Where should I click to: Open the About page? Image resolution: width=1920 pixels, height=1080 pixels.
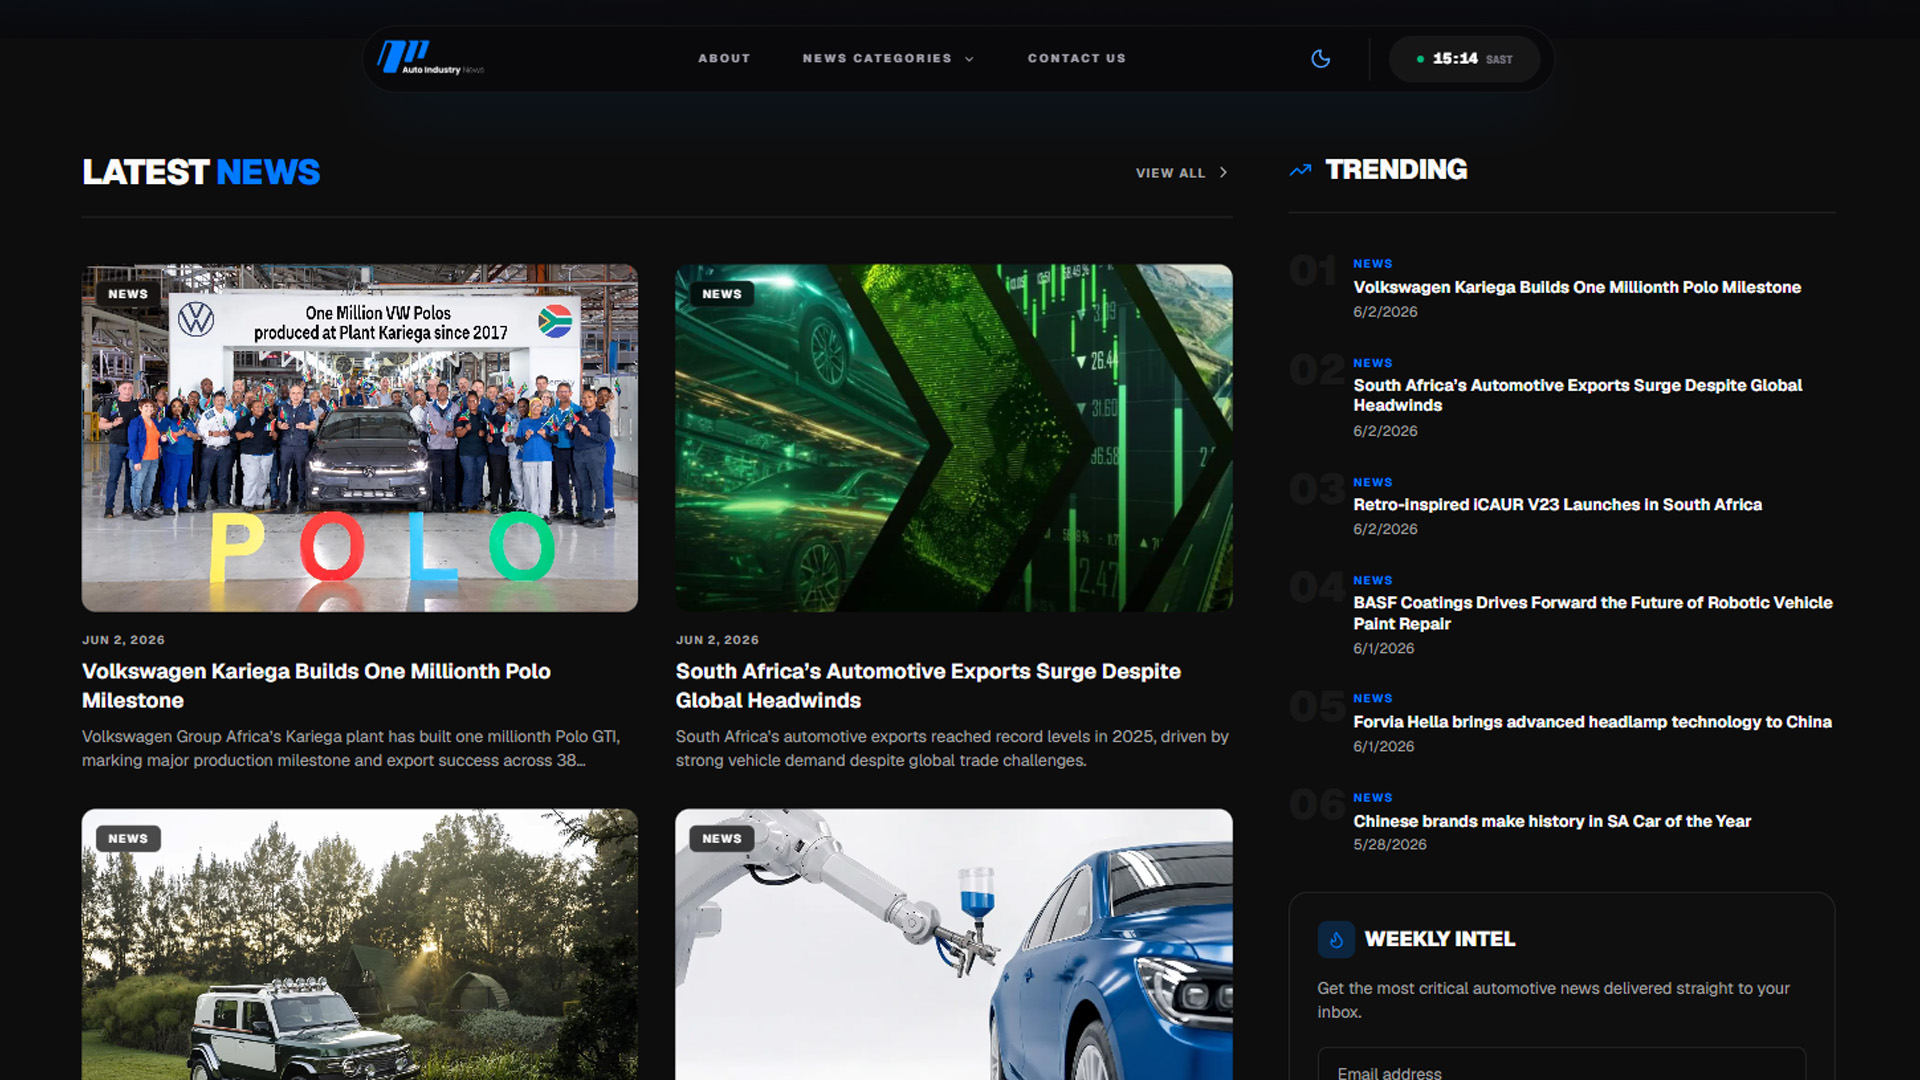click(724, 59)
